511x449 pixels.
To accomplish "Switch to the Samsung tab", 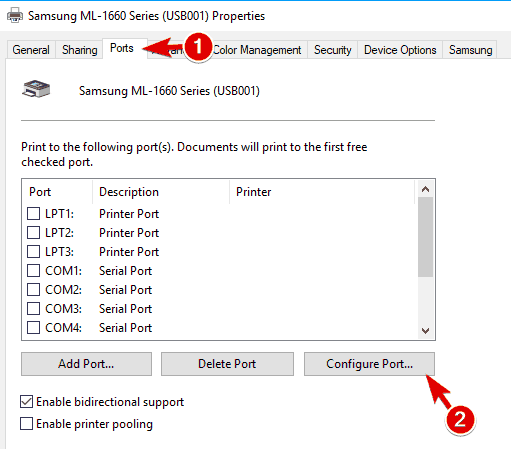I will point(470,50).
